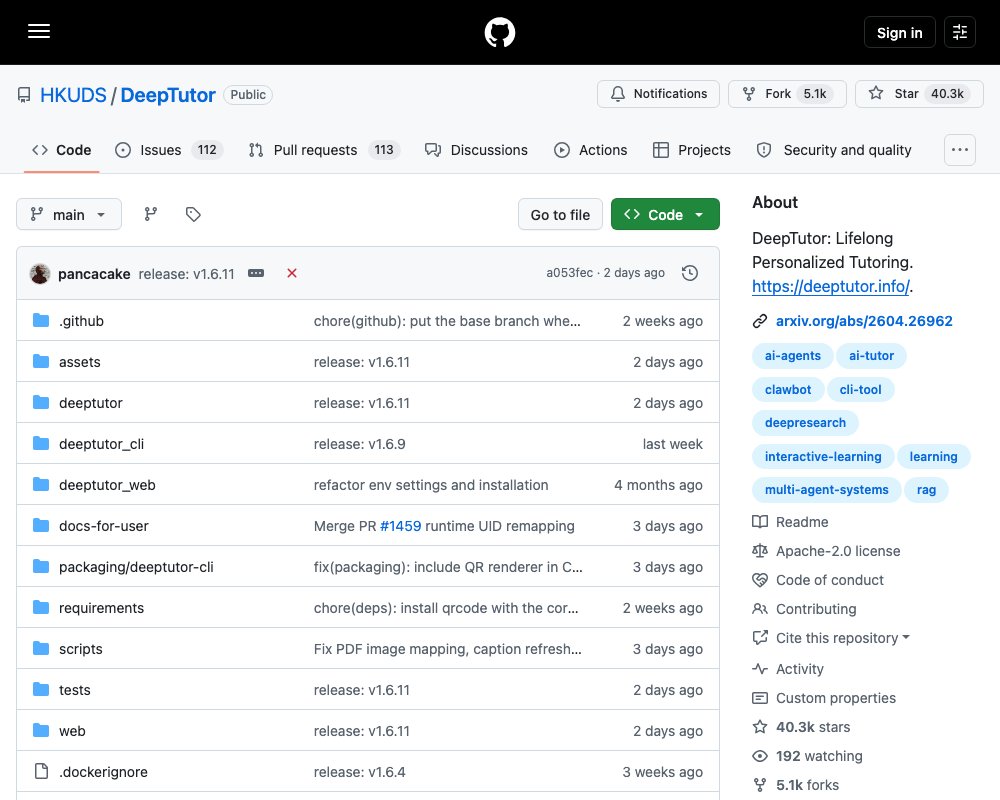Image resolution: width=1000 pixels, height=800 pixels.
Task: Expand the additional navigation options ellipsis
Action: [x=960, y=150]
